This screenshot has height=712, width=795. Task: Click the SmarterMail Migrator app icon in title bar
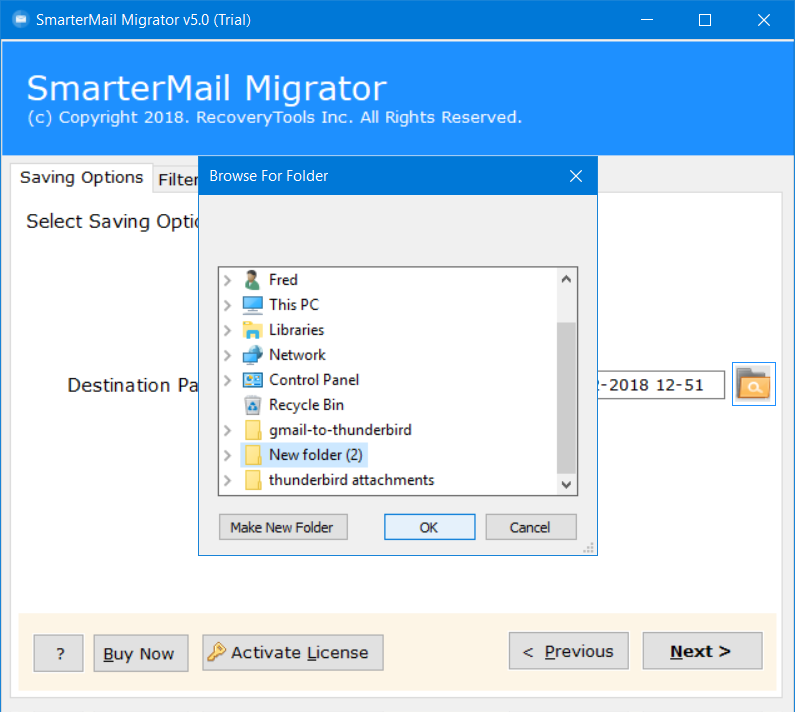pyautogui.click(x=21, y=20)
